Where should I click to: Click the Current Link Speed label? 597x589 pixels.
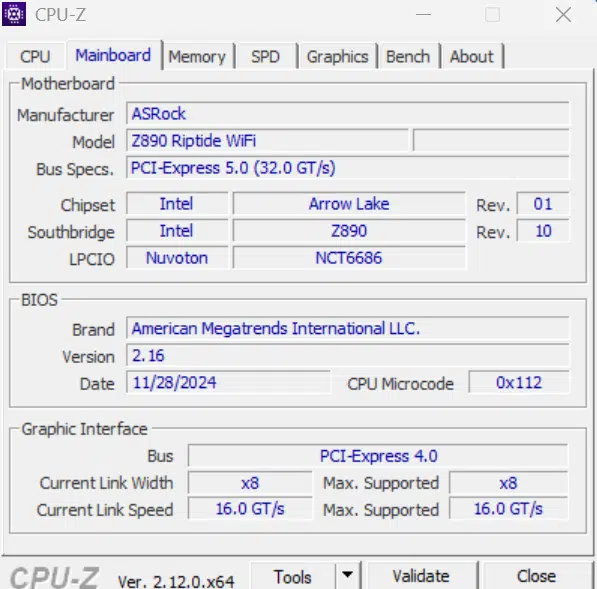pyautogui.click(x=105, y=510)
